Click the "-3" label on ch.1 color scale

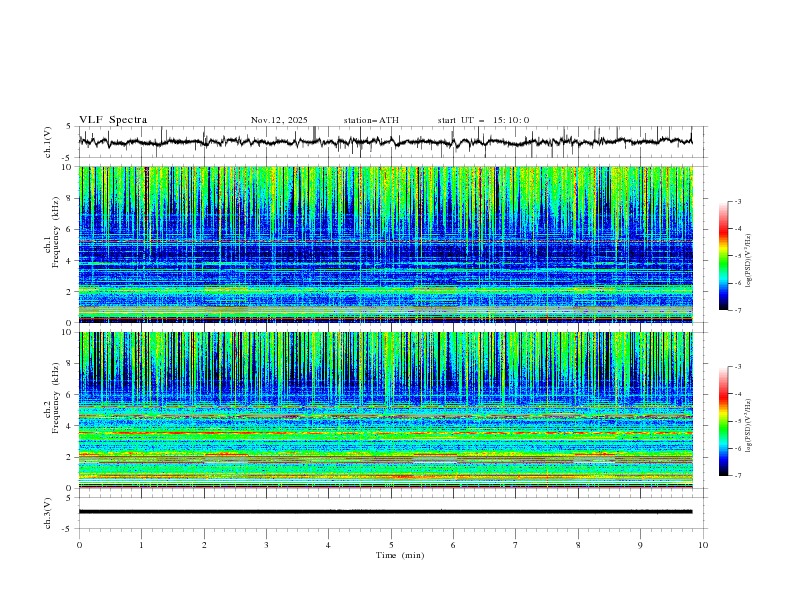[x=738, y=201]
